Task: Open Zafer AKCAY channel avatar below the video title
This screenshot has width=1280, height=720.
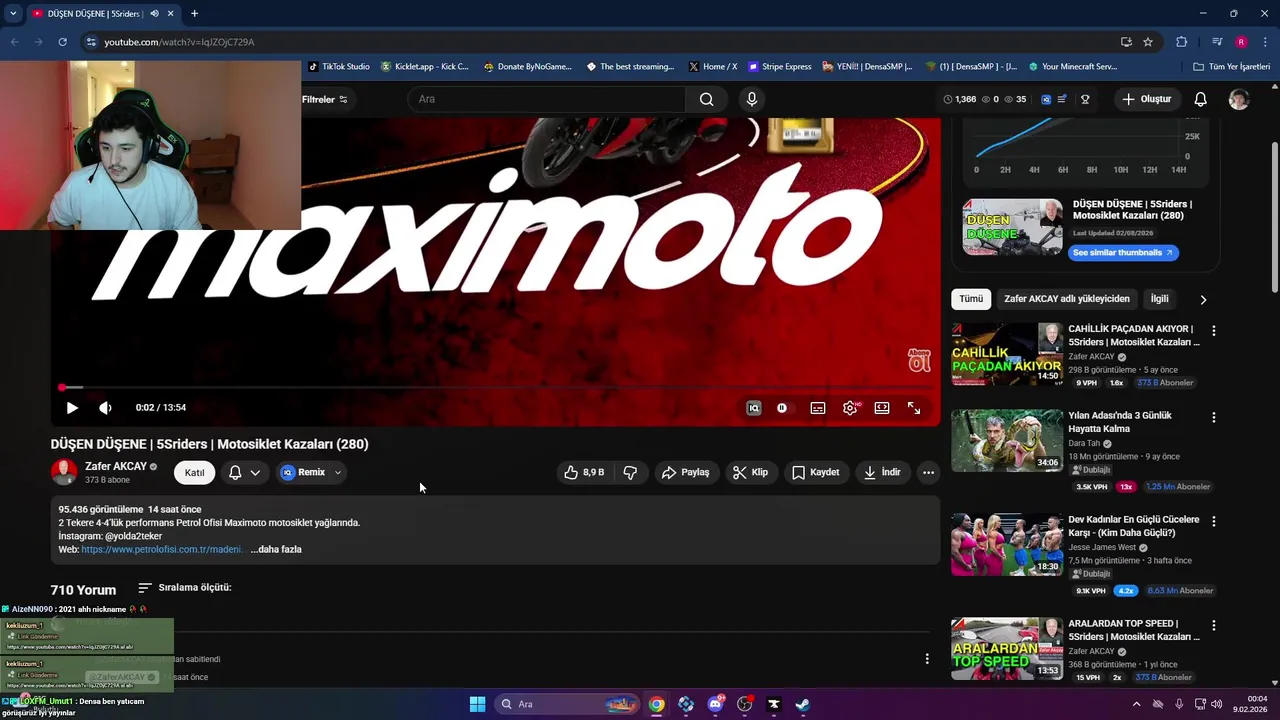Action: click(64, 472)
